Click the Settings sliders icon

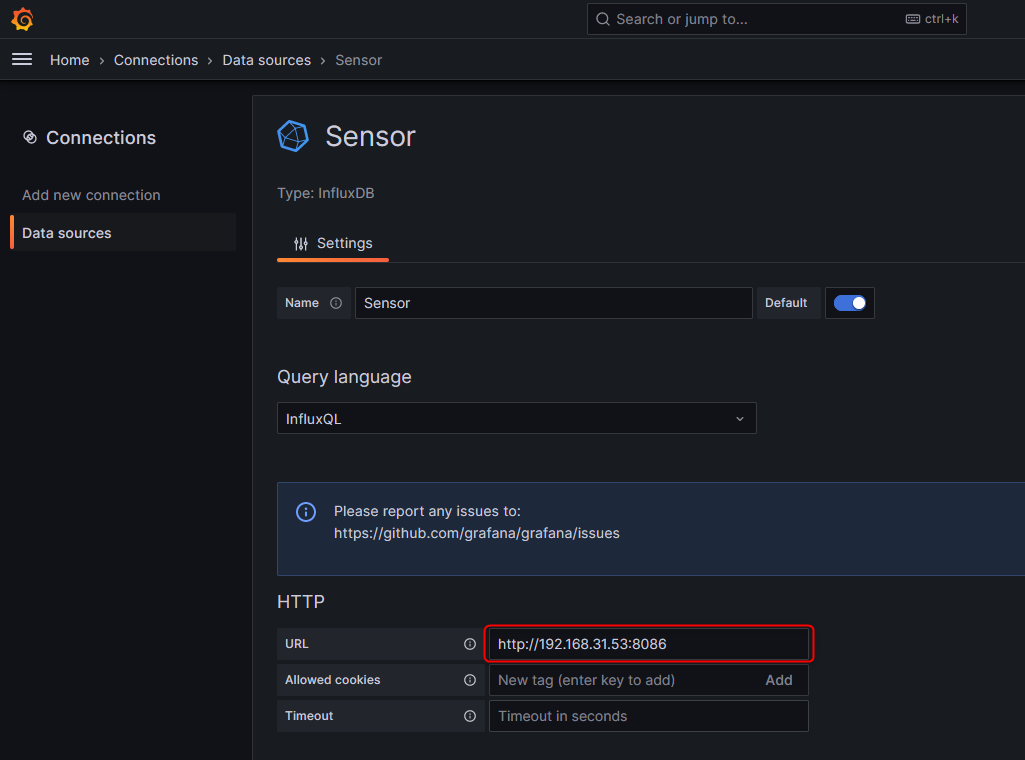coord(301,244)
